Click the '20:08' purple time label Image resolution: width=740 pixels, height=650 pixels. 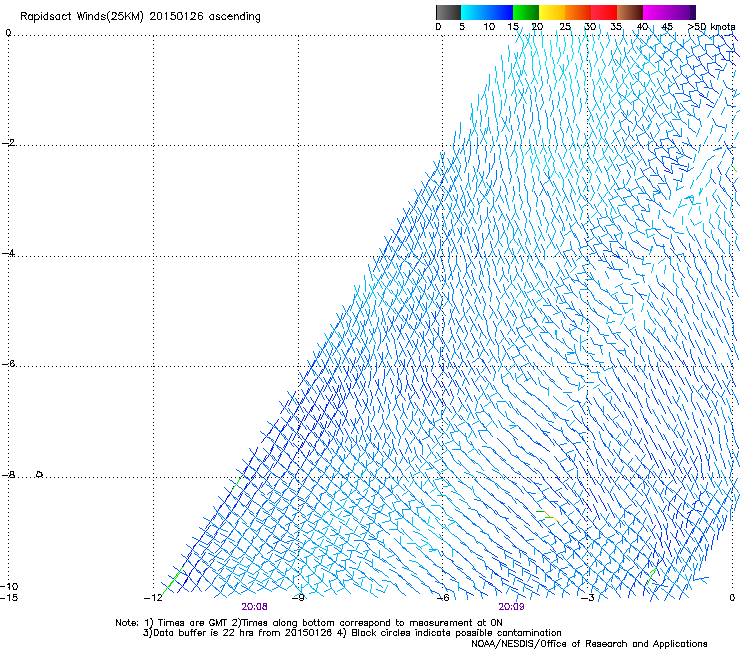(x=254, y=607)
